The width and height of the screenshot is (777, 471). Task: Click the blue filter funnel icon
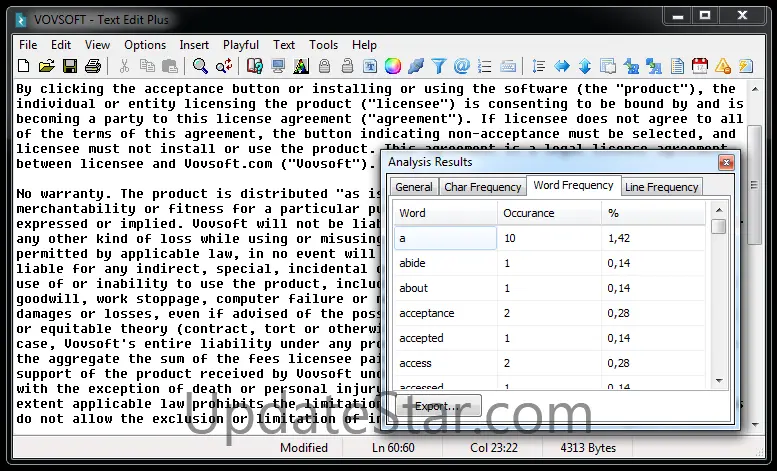pos(439,65)
